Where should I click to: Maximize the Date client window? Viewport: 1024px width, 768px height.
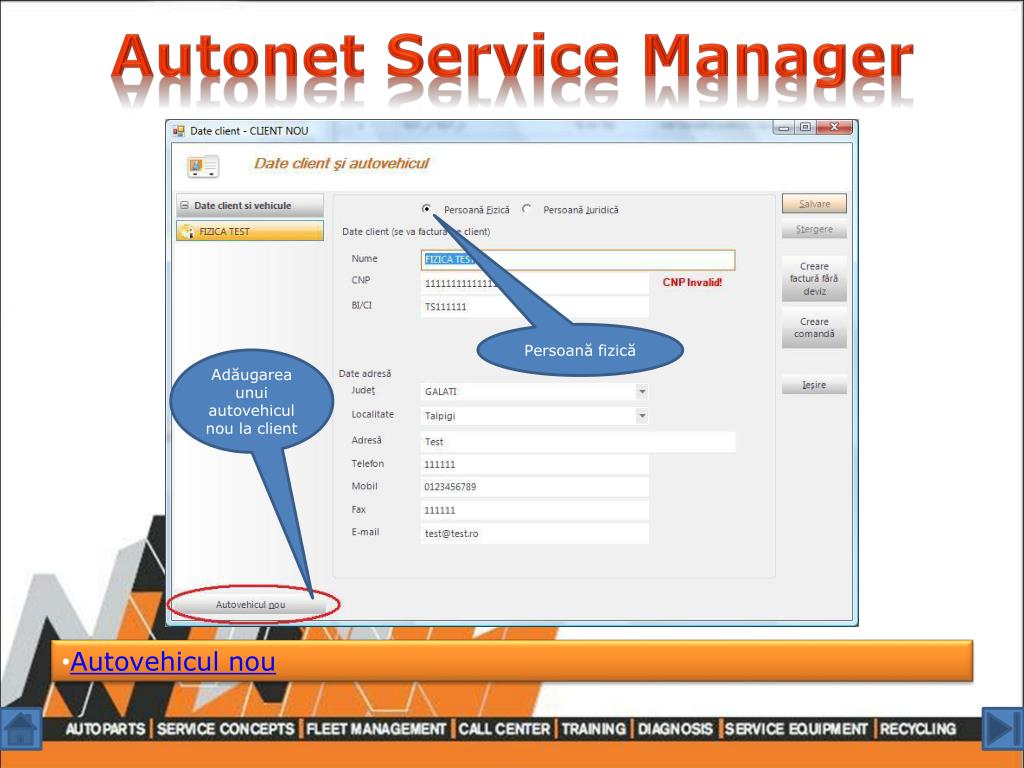pos(805,127)
